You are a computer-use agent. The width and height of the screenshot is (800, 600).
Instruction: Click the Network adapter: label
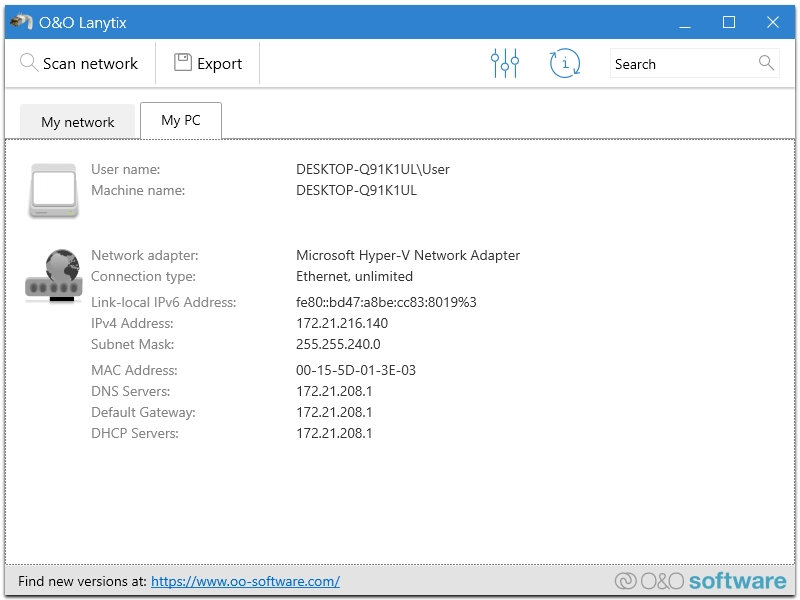click(144, 255)
